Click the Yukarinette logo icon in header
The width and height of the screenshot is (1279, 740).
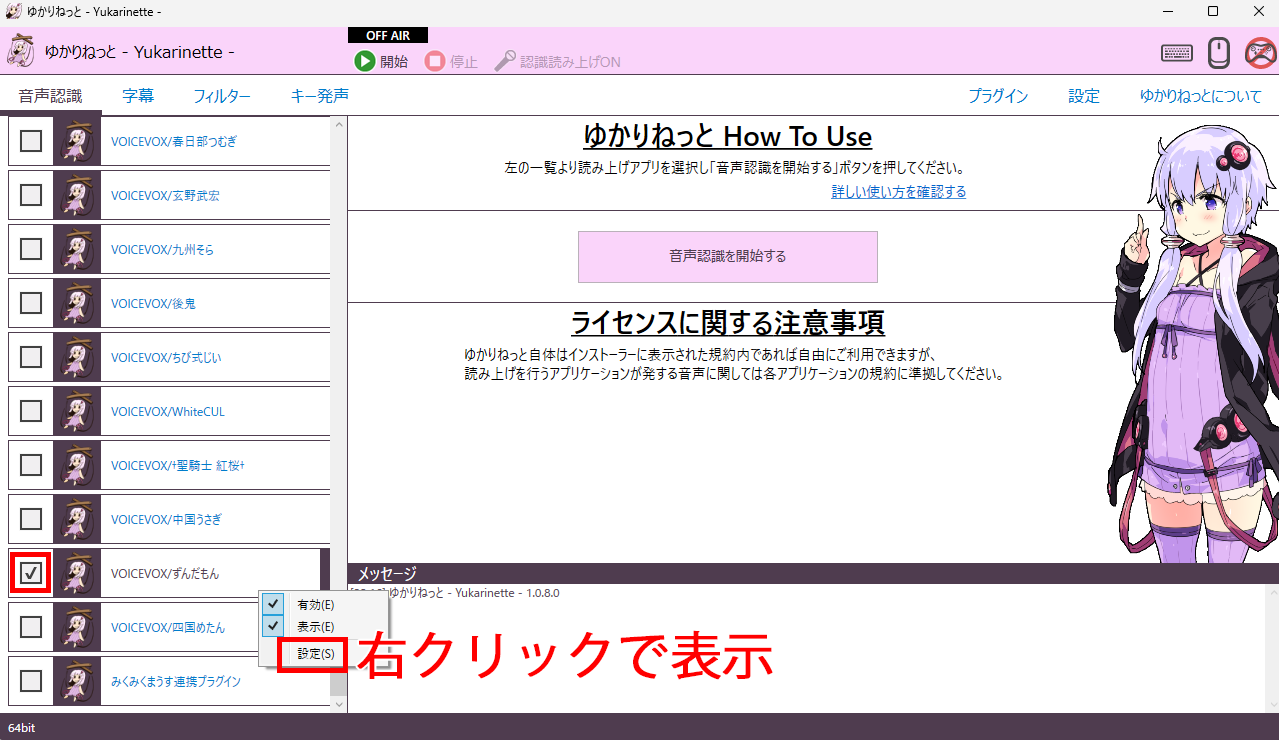coord(21,51)
